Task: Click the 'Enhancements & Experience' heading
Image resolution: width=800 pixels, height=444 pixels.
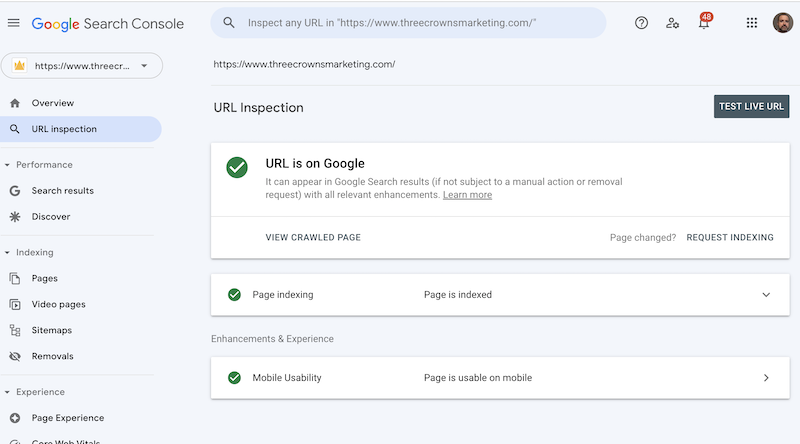Action: pyautogui.click(x=272, y=339)
